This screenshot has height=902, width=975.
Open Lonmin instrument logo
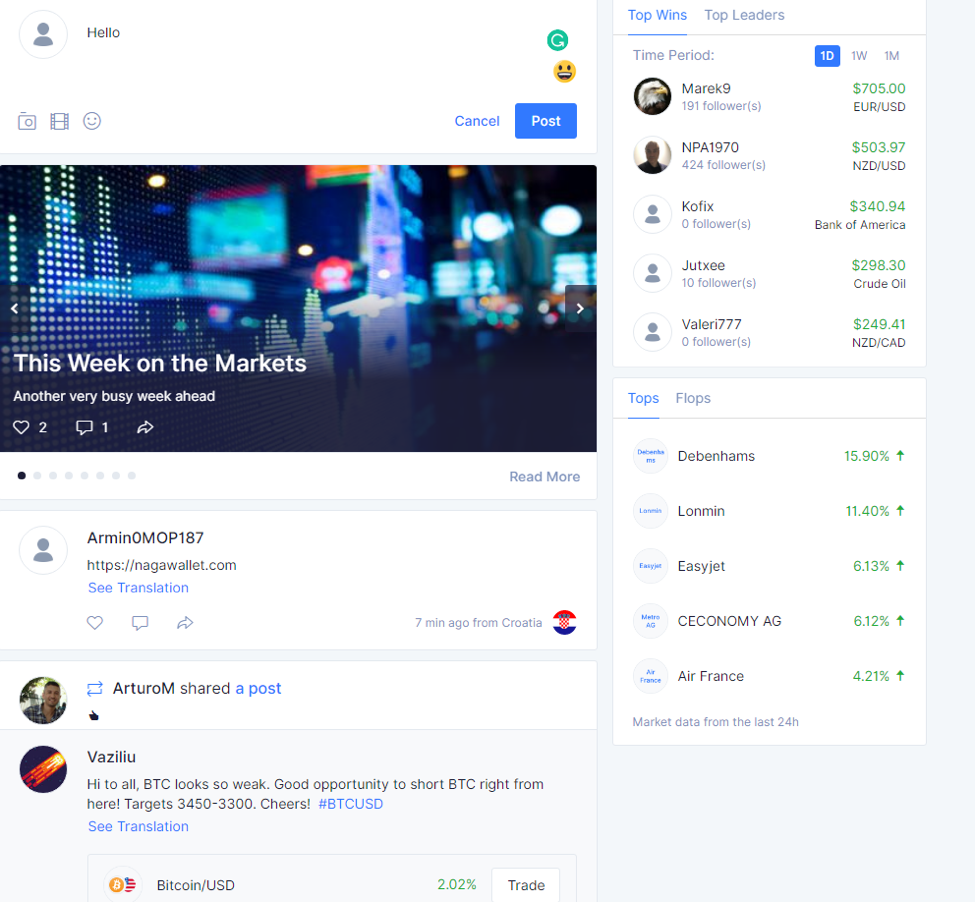pyautogui.click(x=650, y=511)
